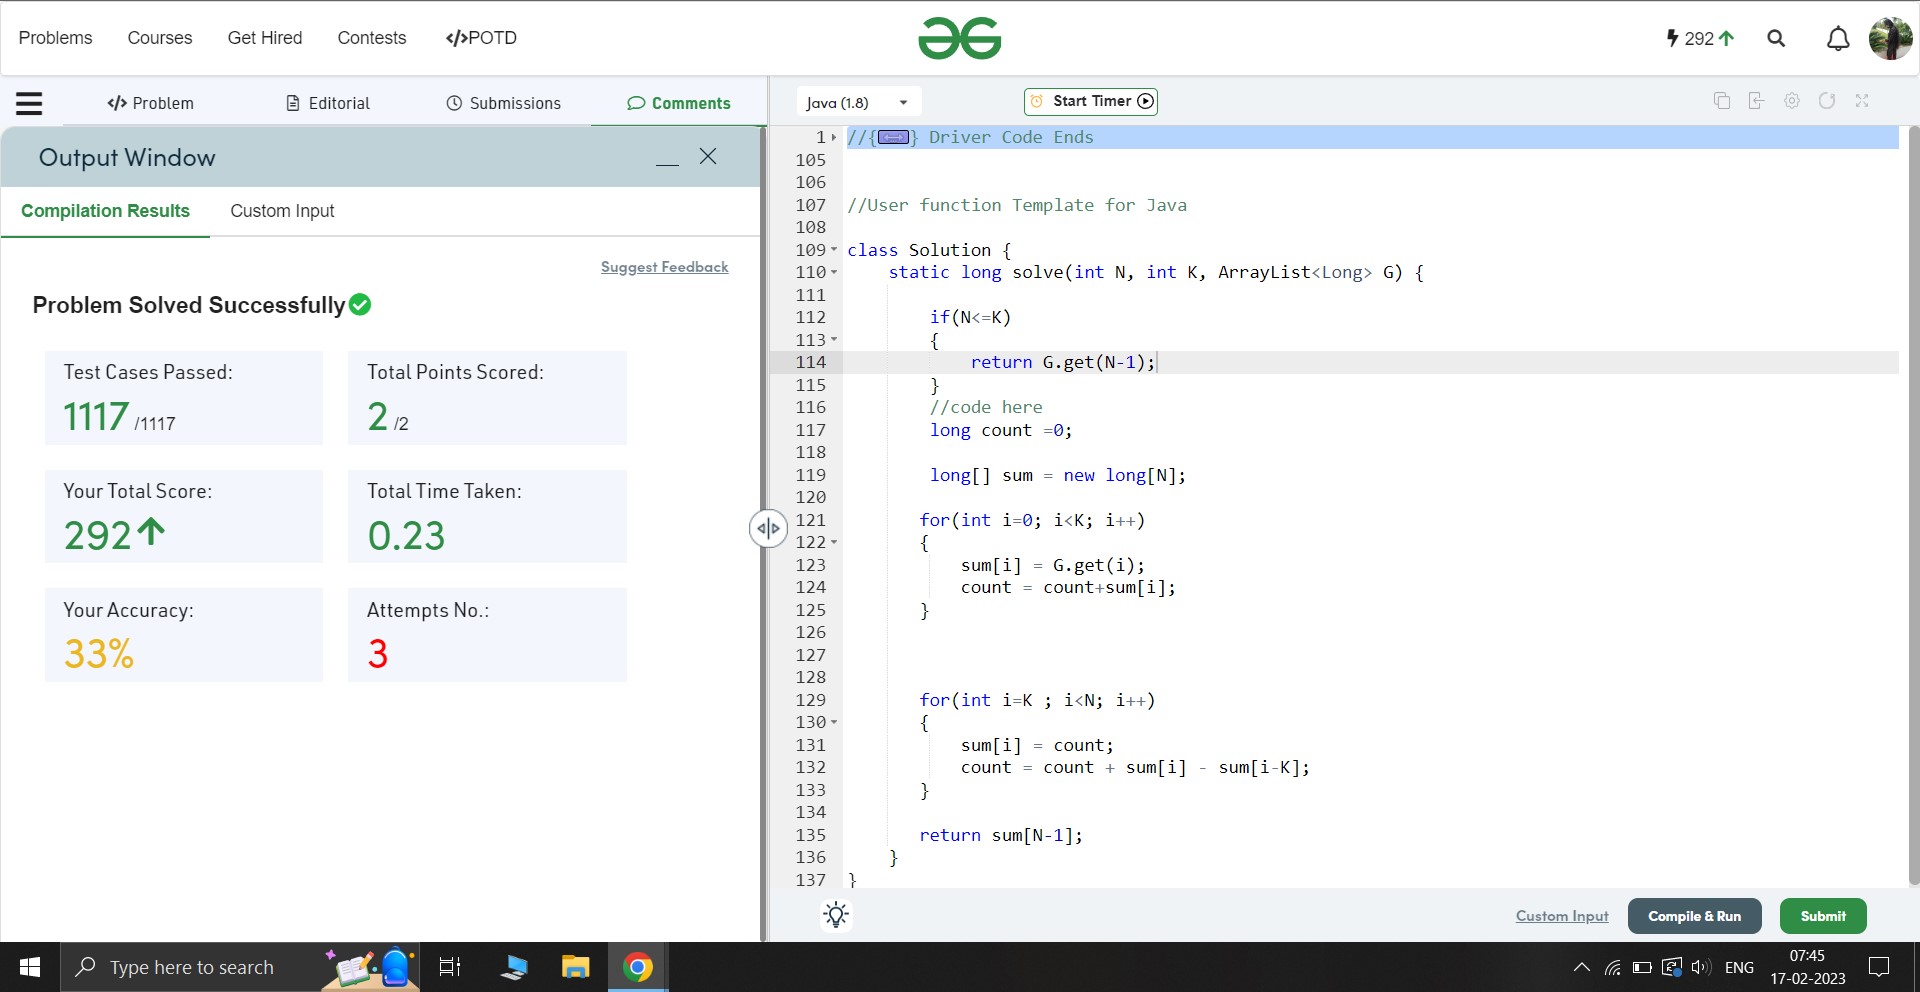The image size is (1920, 992).
Task: Close the Output Window
Action: [708, 156]
